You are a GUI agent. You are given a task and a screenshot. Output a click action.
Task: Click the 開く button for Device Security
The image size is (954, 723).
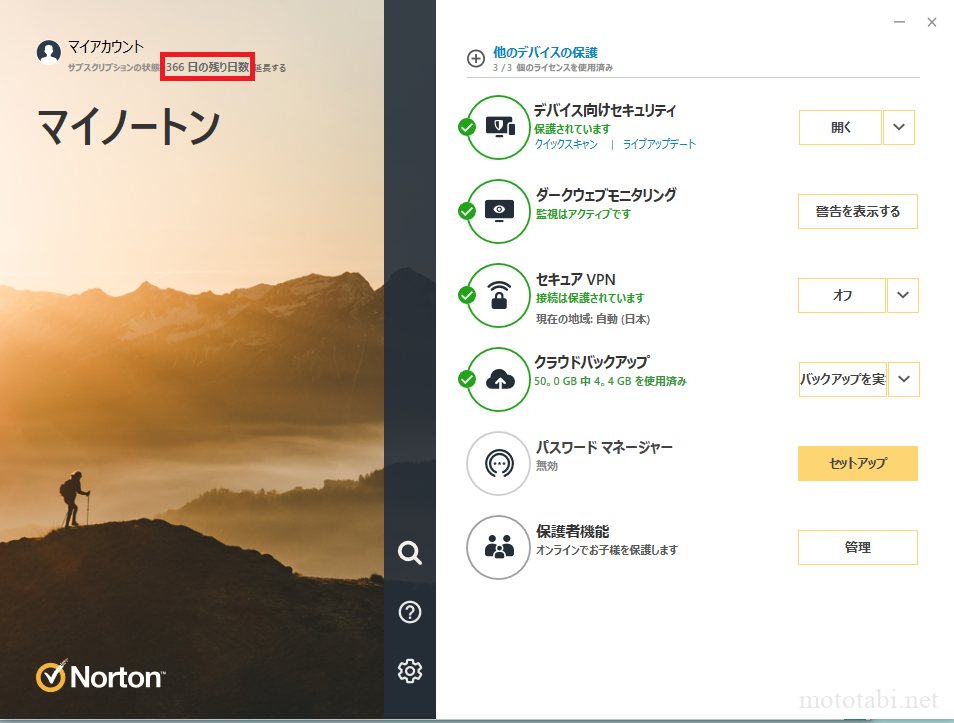coord(840,127)
